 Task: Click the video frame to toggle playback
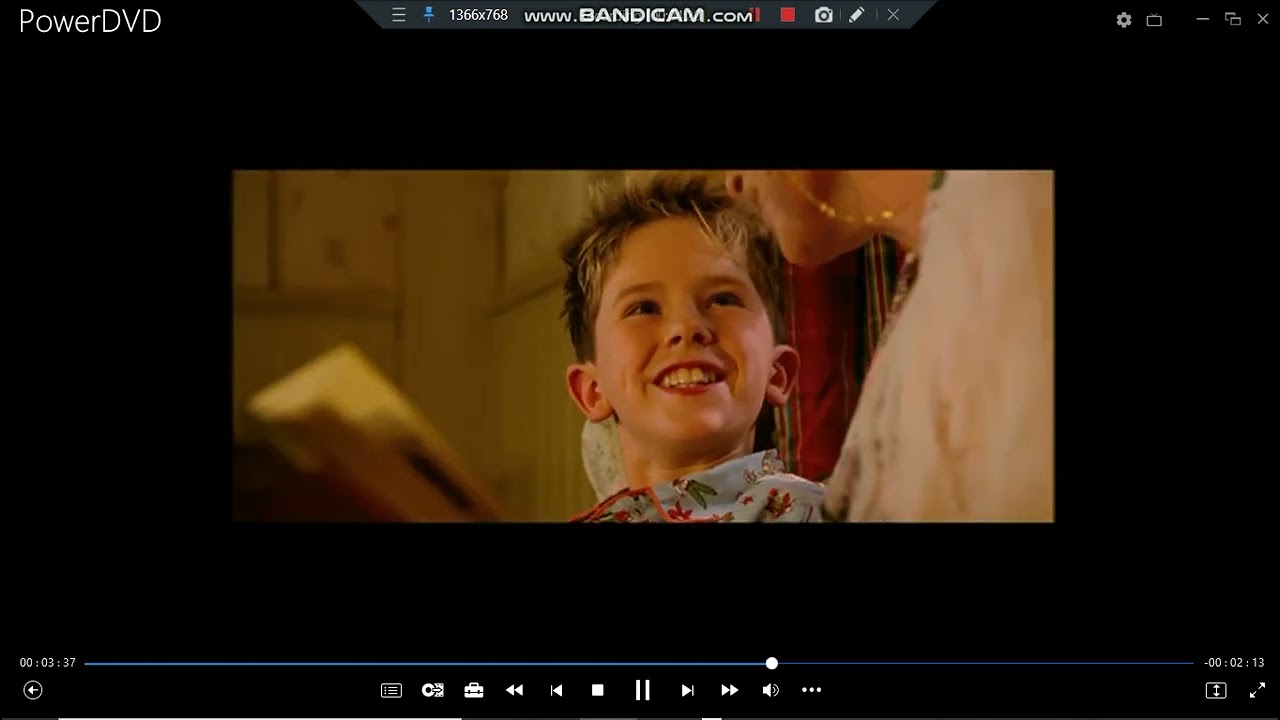(x=643, y=346)
